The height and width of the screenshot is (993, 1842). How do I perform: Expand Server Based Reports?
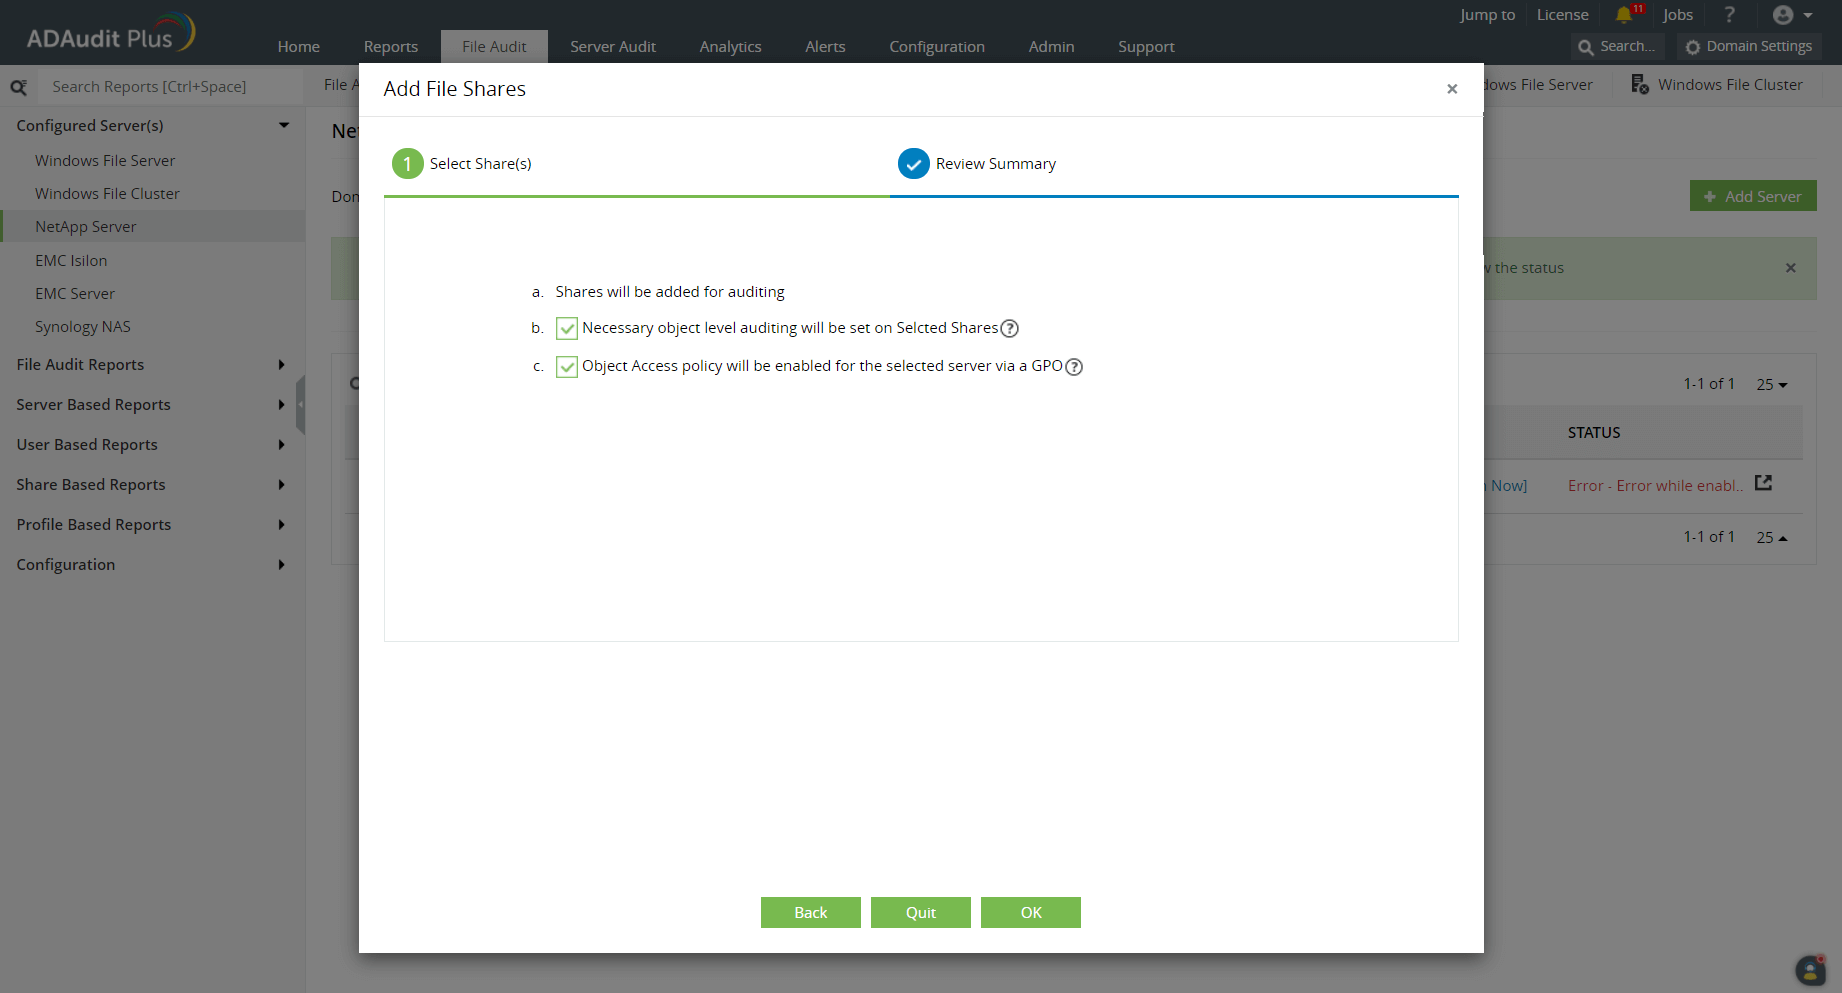[x=282, y=405]
